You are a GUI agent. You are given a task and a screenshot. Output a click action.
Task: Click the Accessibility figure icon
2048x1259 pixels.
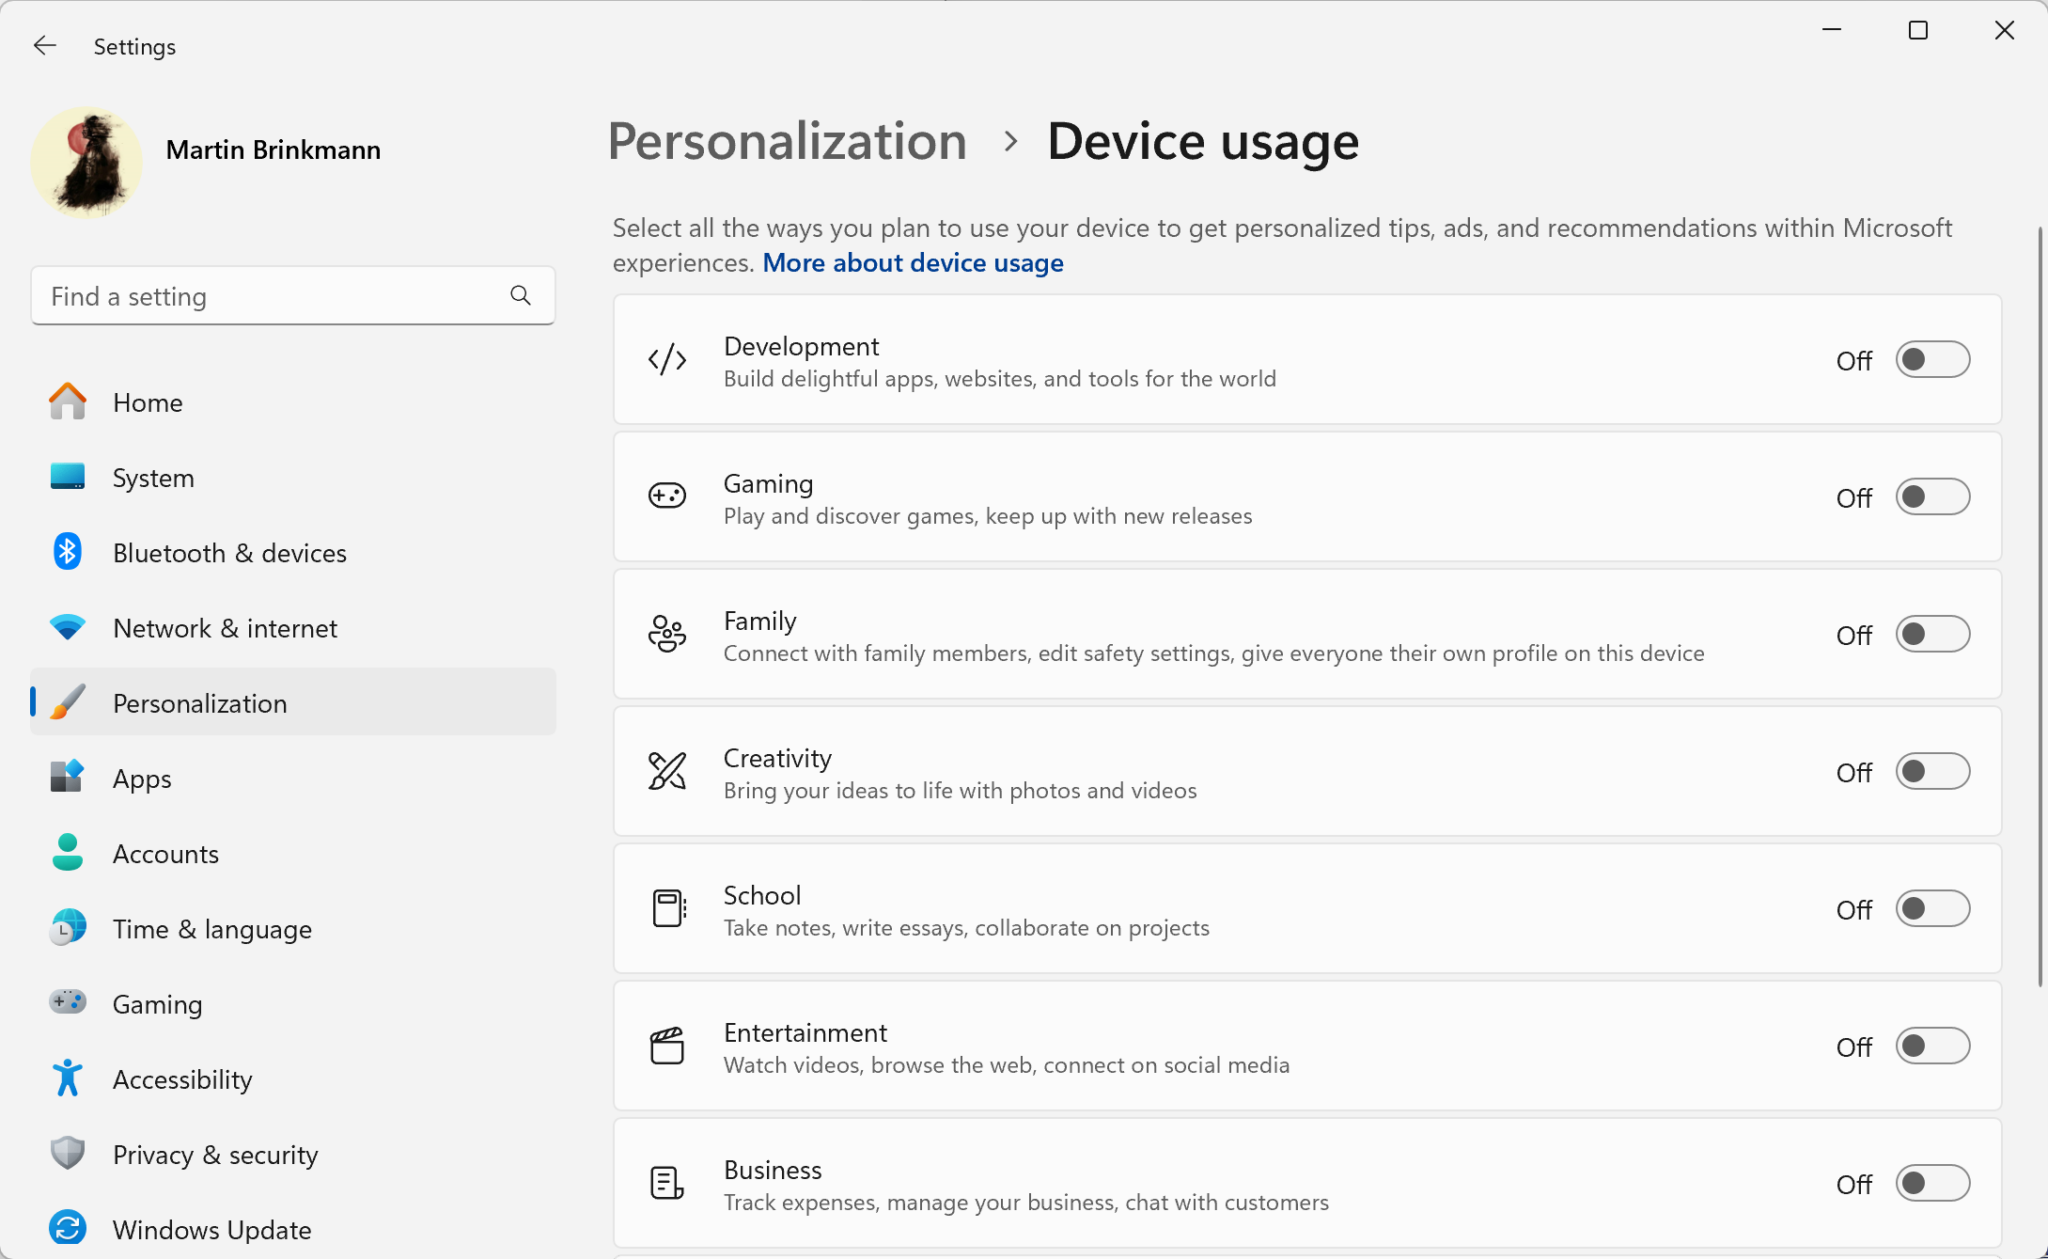click(x=66, y=1078)
